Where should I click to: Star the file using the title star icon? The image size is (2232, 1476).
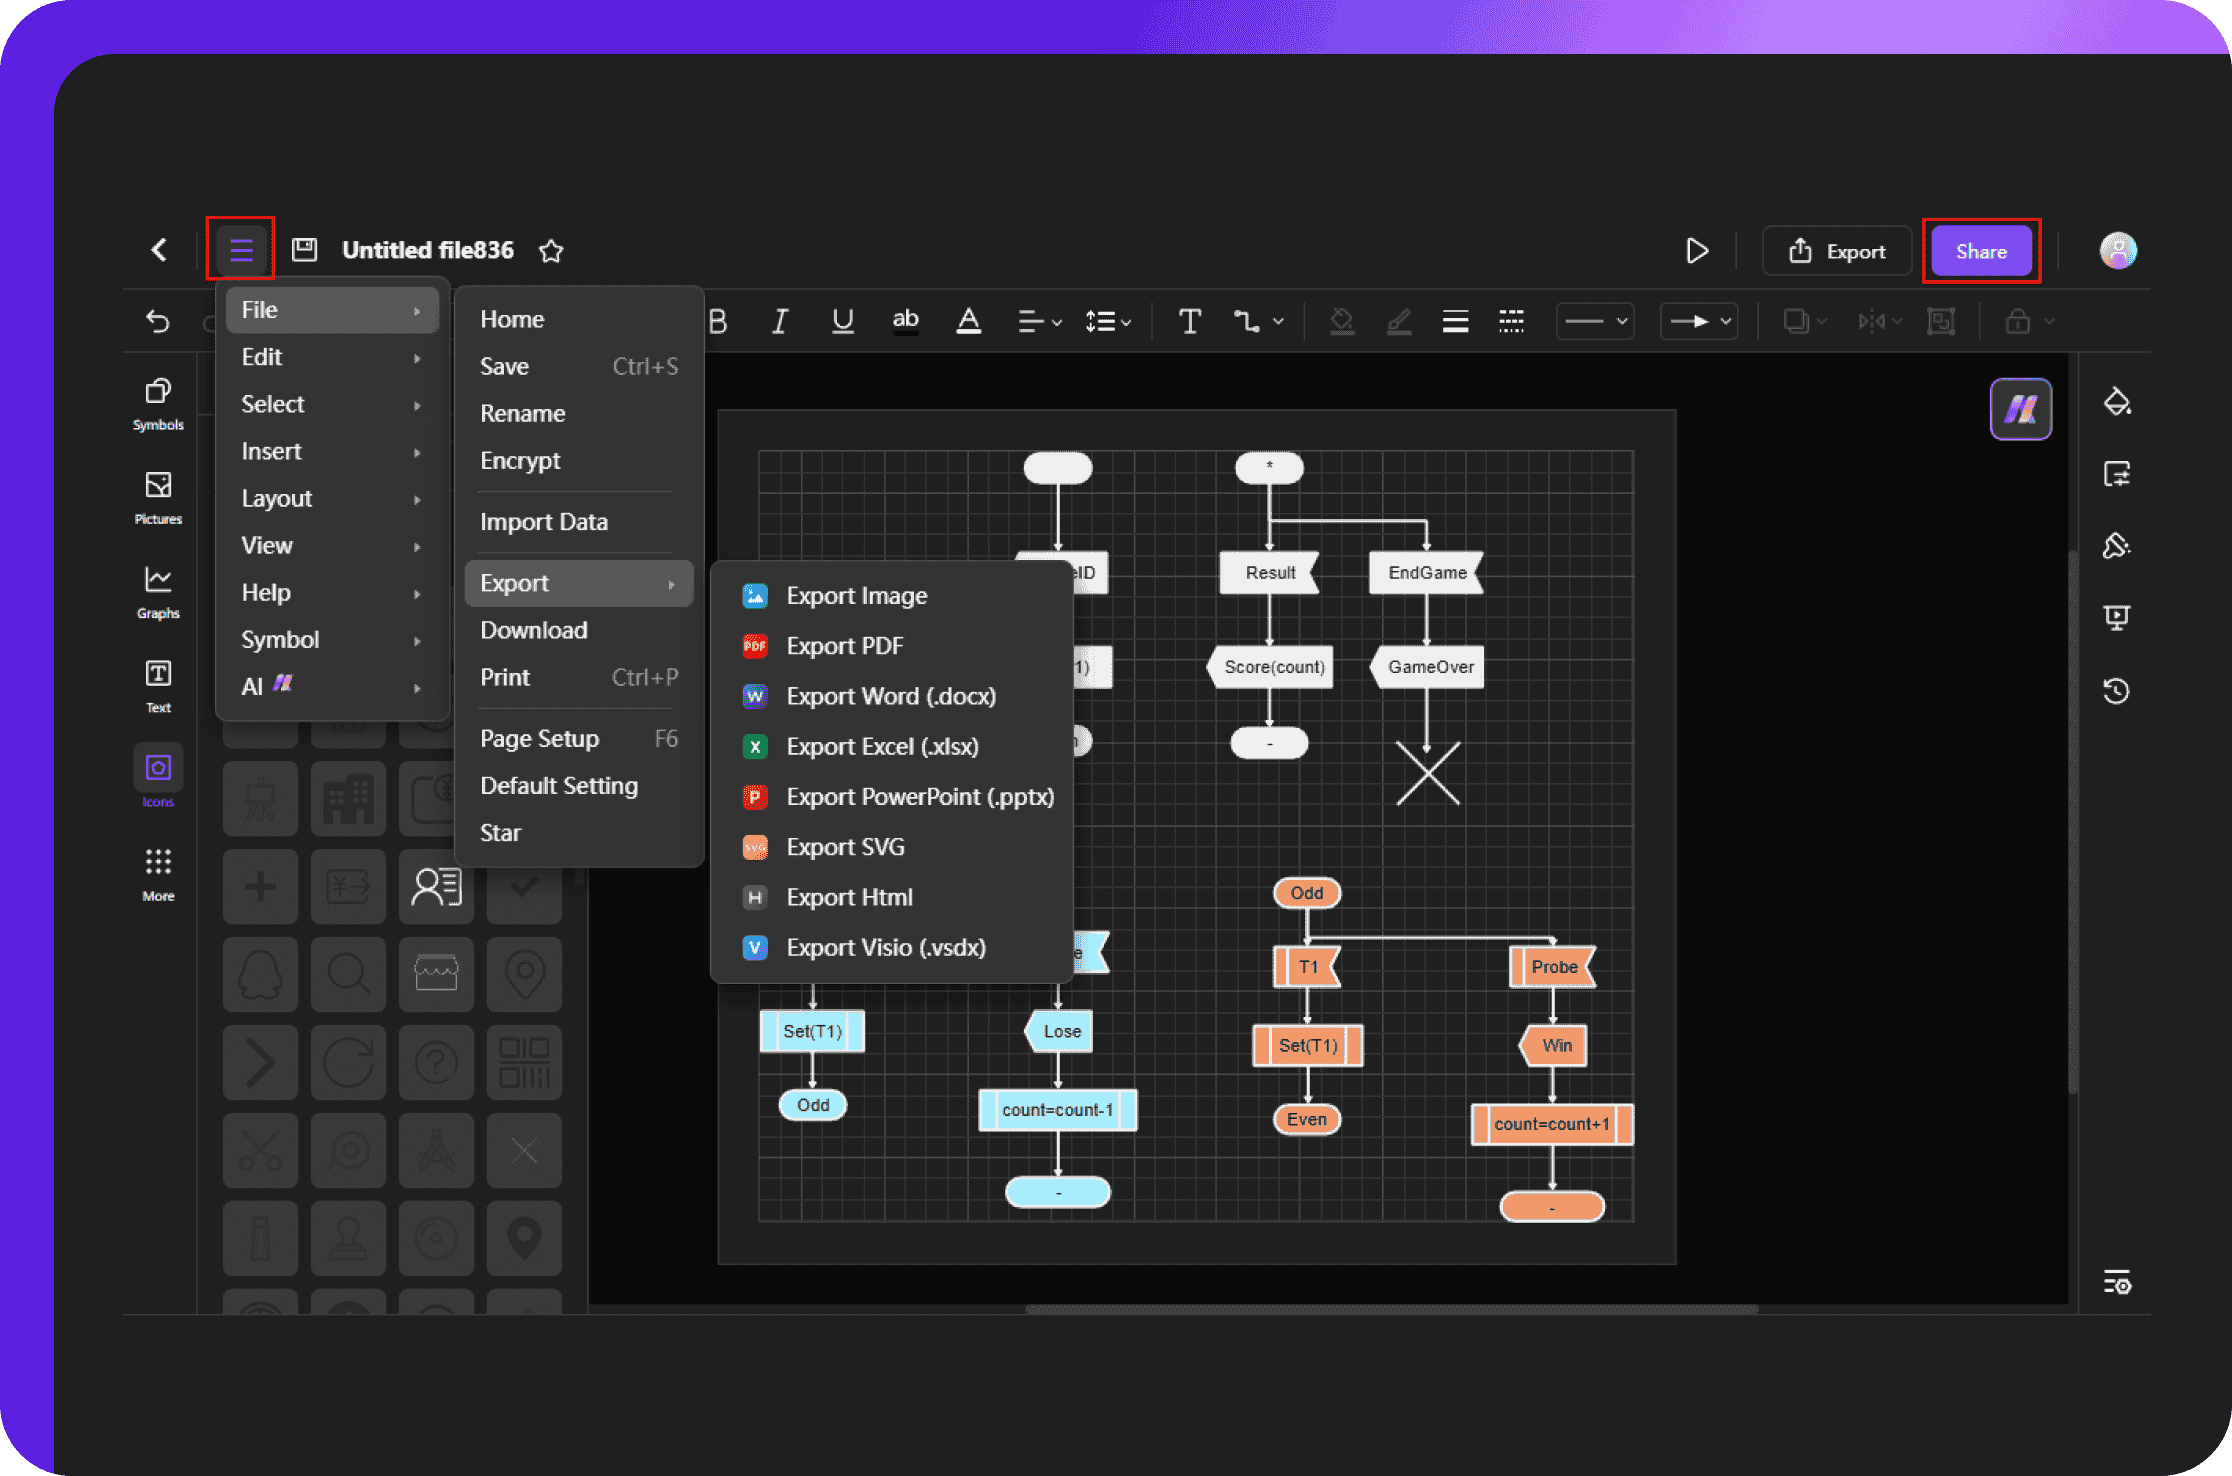(551, 250)
